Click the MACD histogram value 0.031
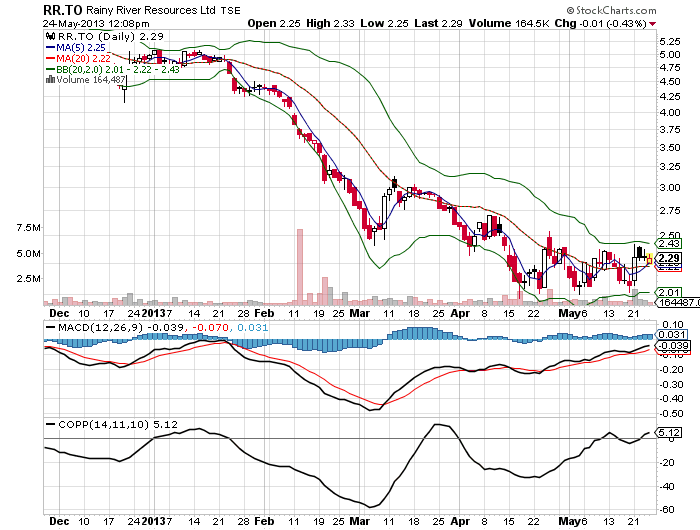This screenshot has height=530, width=700. pos(253,327)
